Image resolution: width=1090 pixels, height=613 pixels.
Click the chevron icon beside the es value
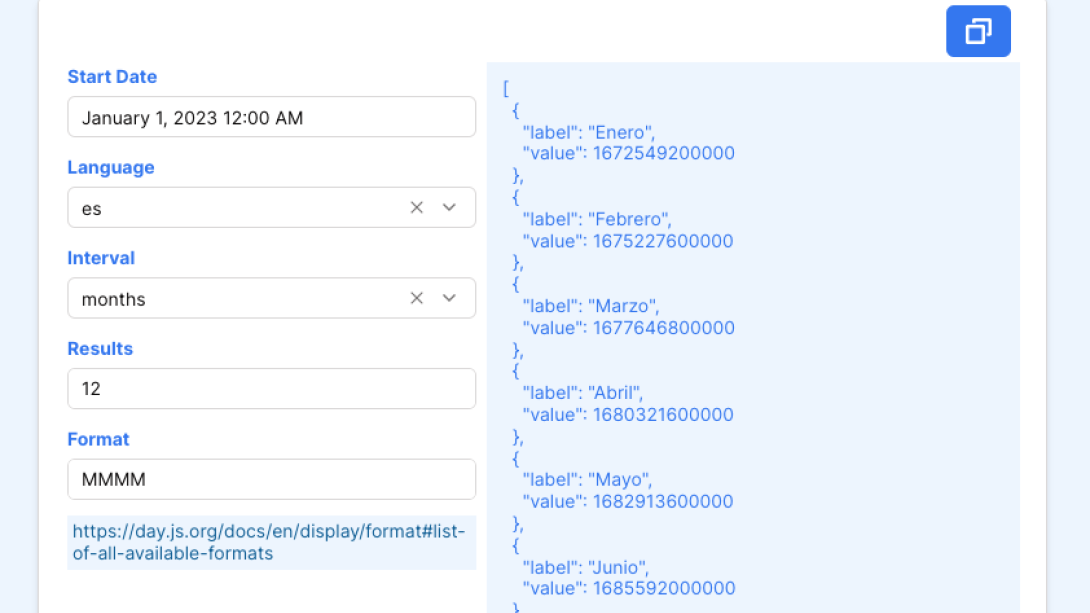point(448,207)
